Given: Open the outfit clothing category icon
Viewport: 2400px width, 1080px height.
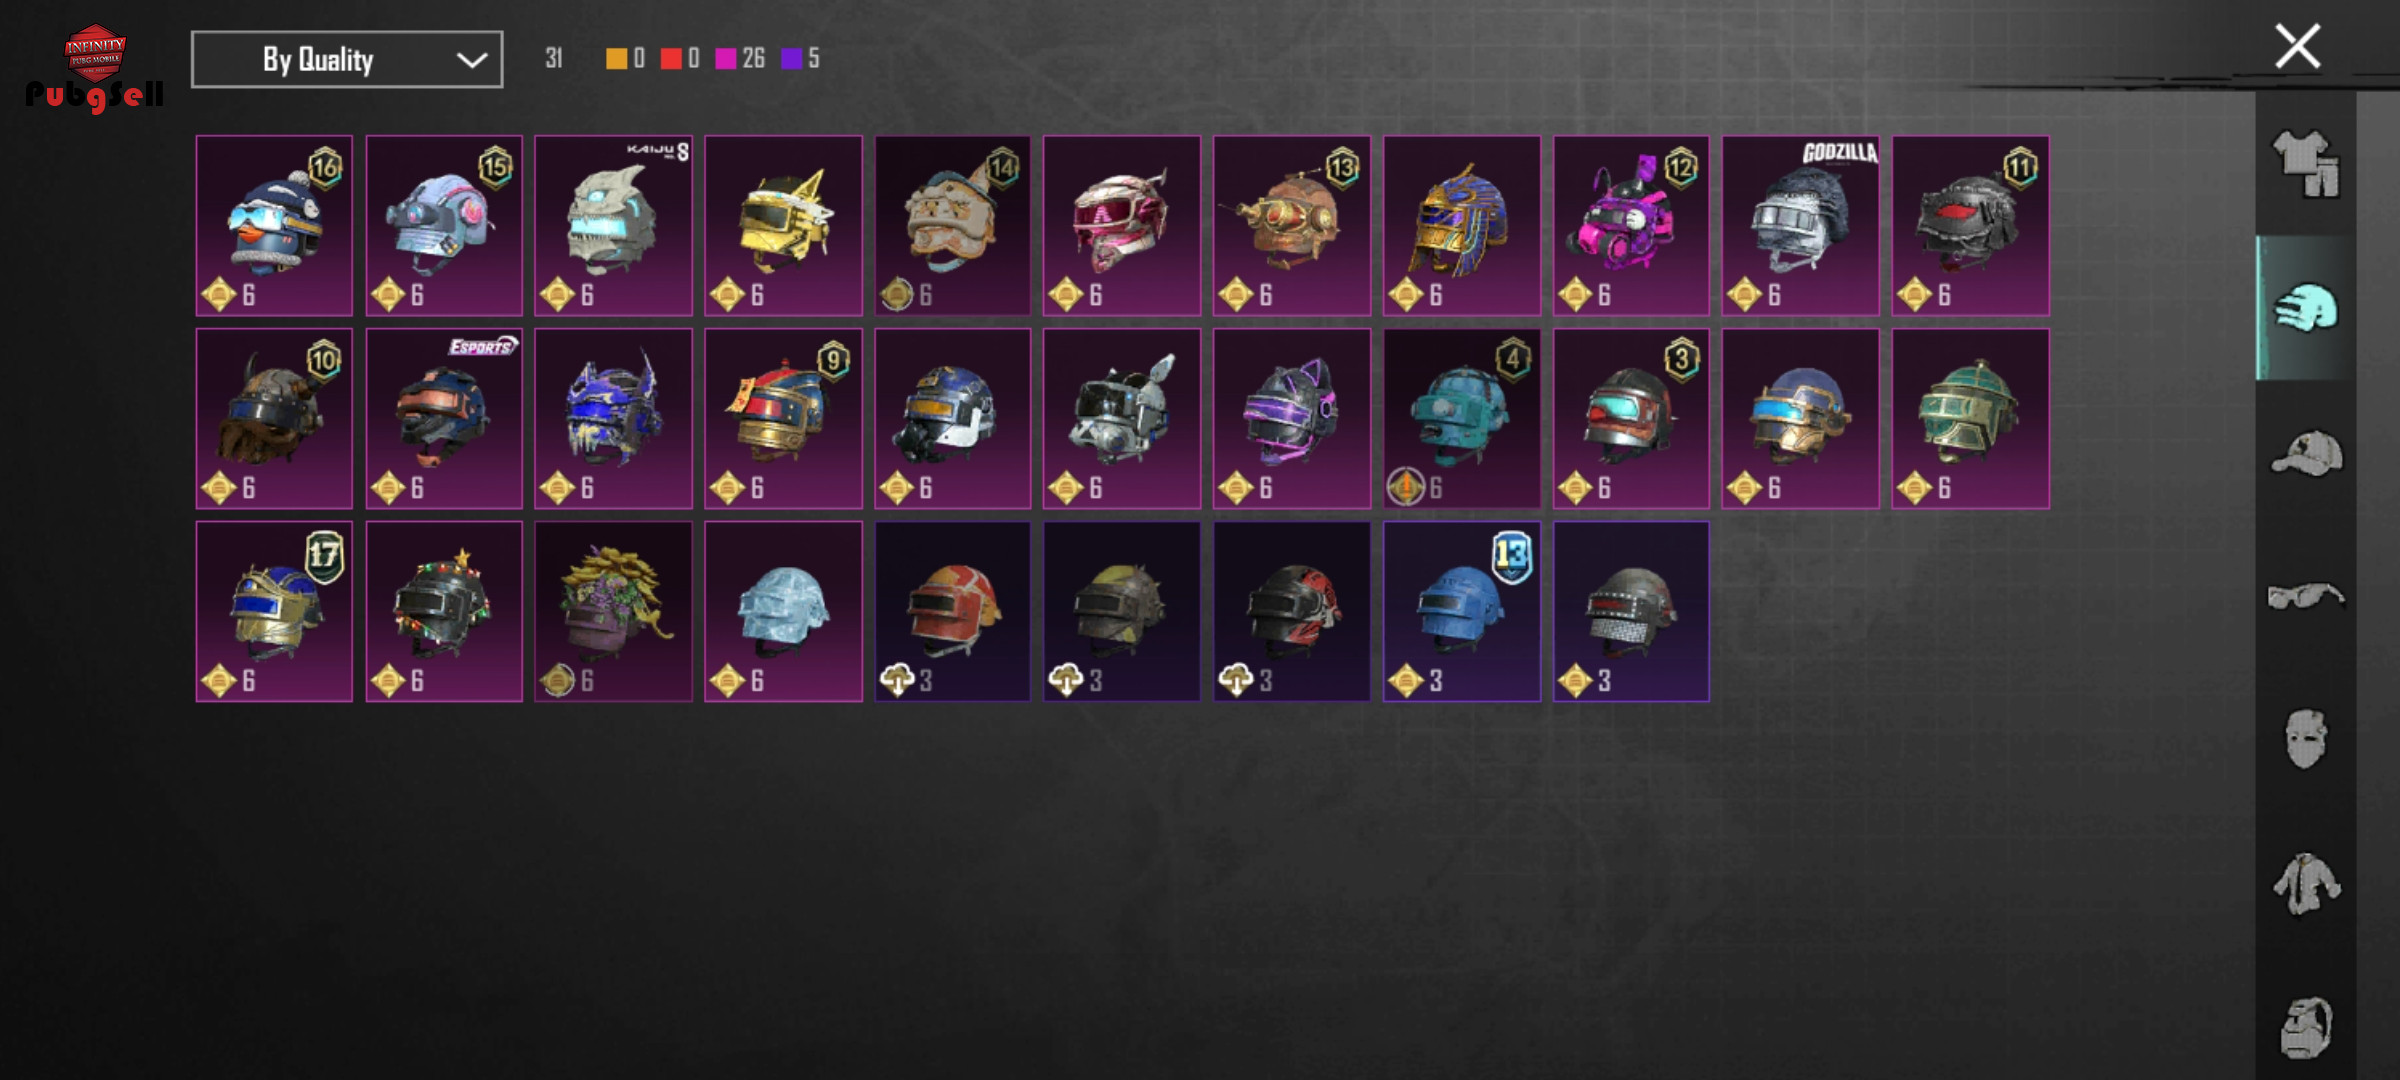Looking at the screenshot, I should click(2305, 165).
